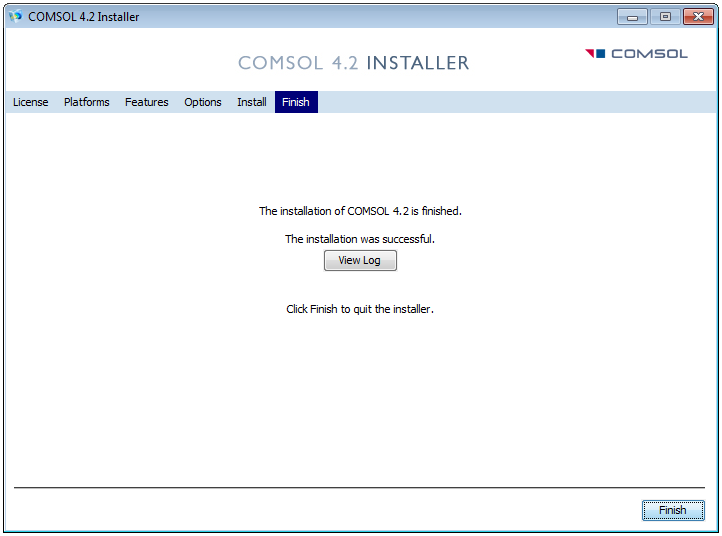Screen dimensions: 722x536
Task: Click 'Click Finish to quit the installer.' text
Action: tap(360, 309)
